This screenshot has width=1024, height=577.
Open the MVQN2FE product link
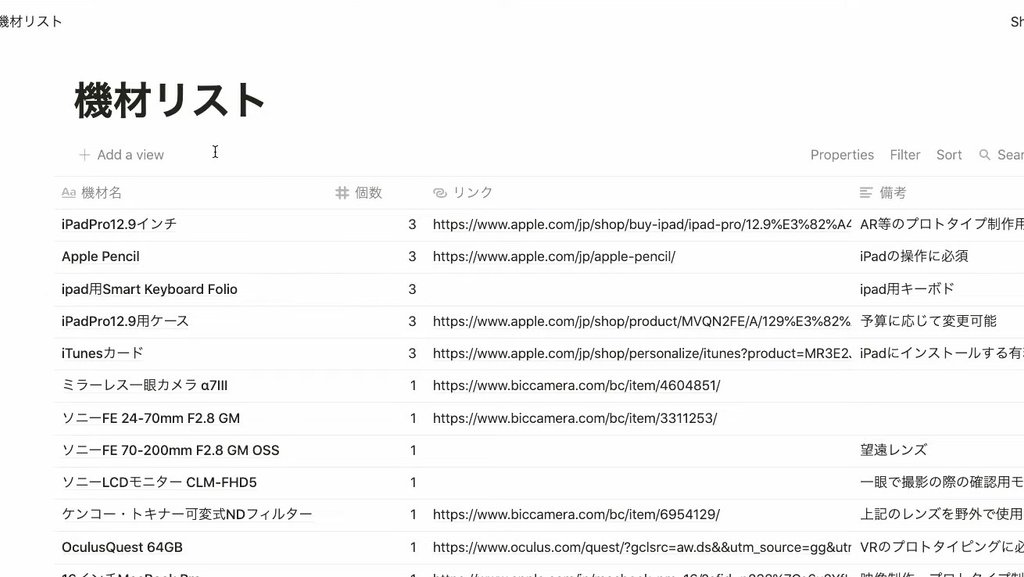tap(642, 321)
